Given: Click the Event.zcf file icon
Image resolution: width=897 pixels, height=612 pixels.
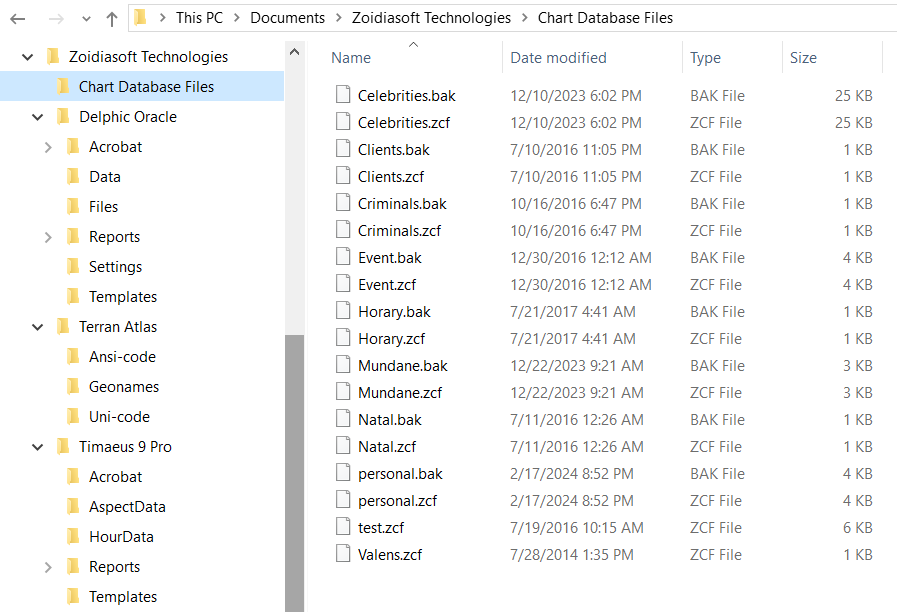Looking at the screenshot, I should [x=343, y=283].
